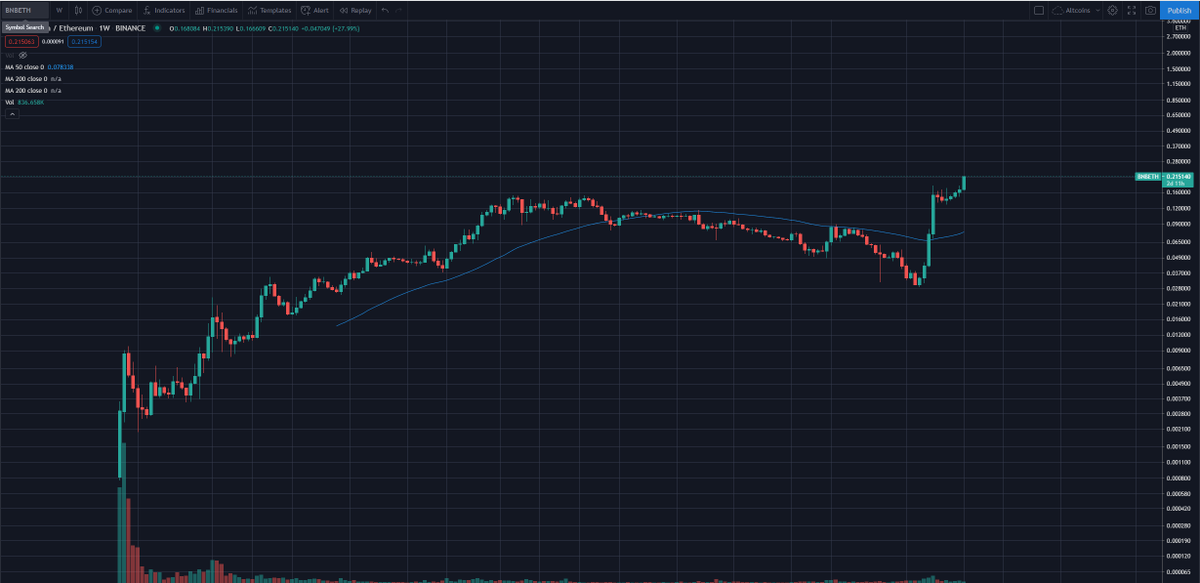
Task: Open chart Settings with the gear icon
Action: coord(1112,10)
